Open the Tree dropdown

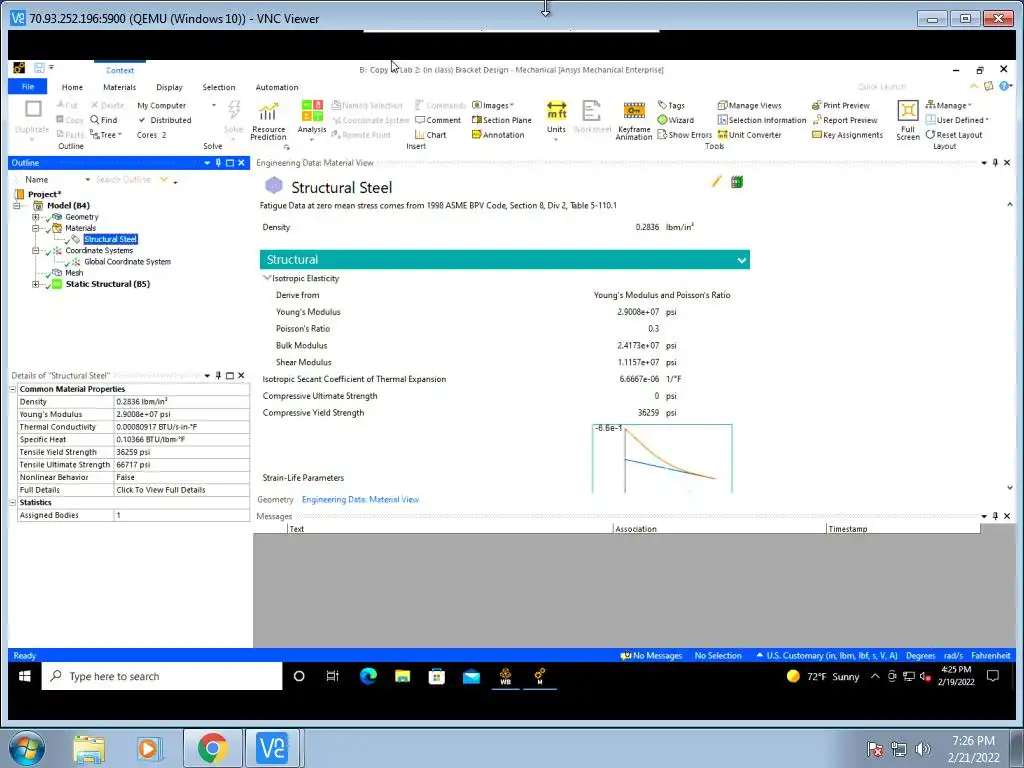(x=106, y=135)
